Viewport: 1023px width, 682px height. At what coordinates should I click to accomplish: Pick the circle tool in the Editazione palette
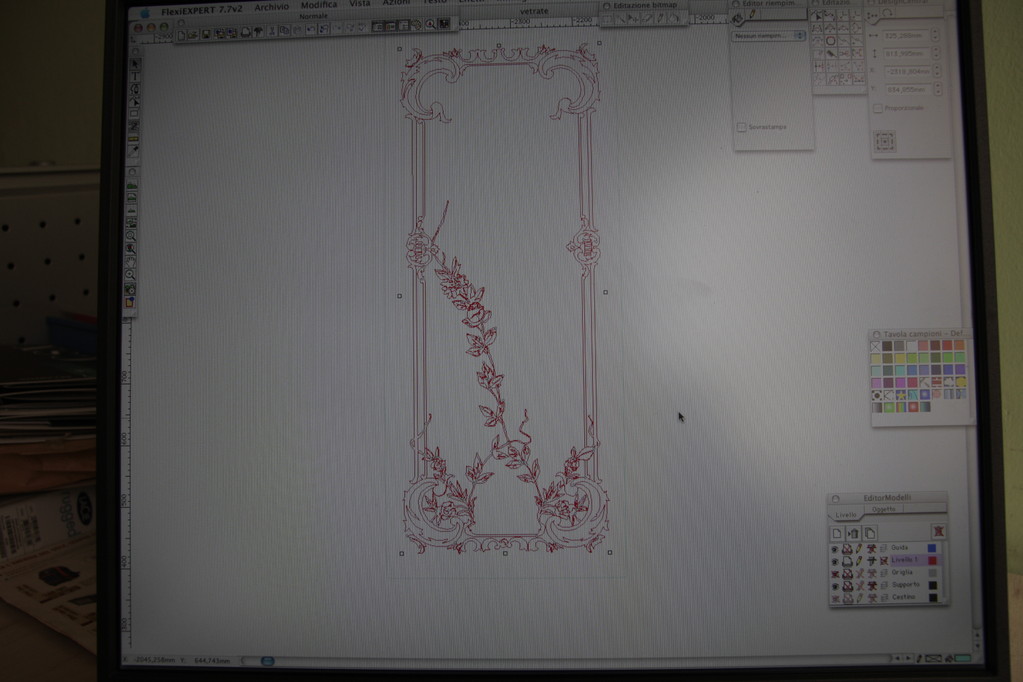tap(831, 40)
